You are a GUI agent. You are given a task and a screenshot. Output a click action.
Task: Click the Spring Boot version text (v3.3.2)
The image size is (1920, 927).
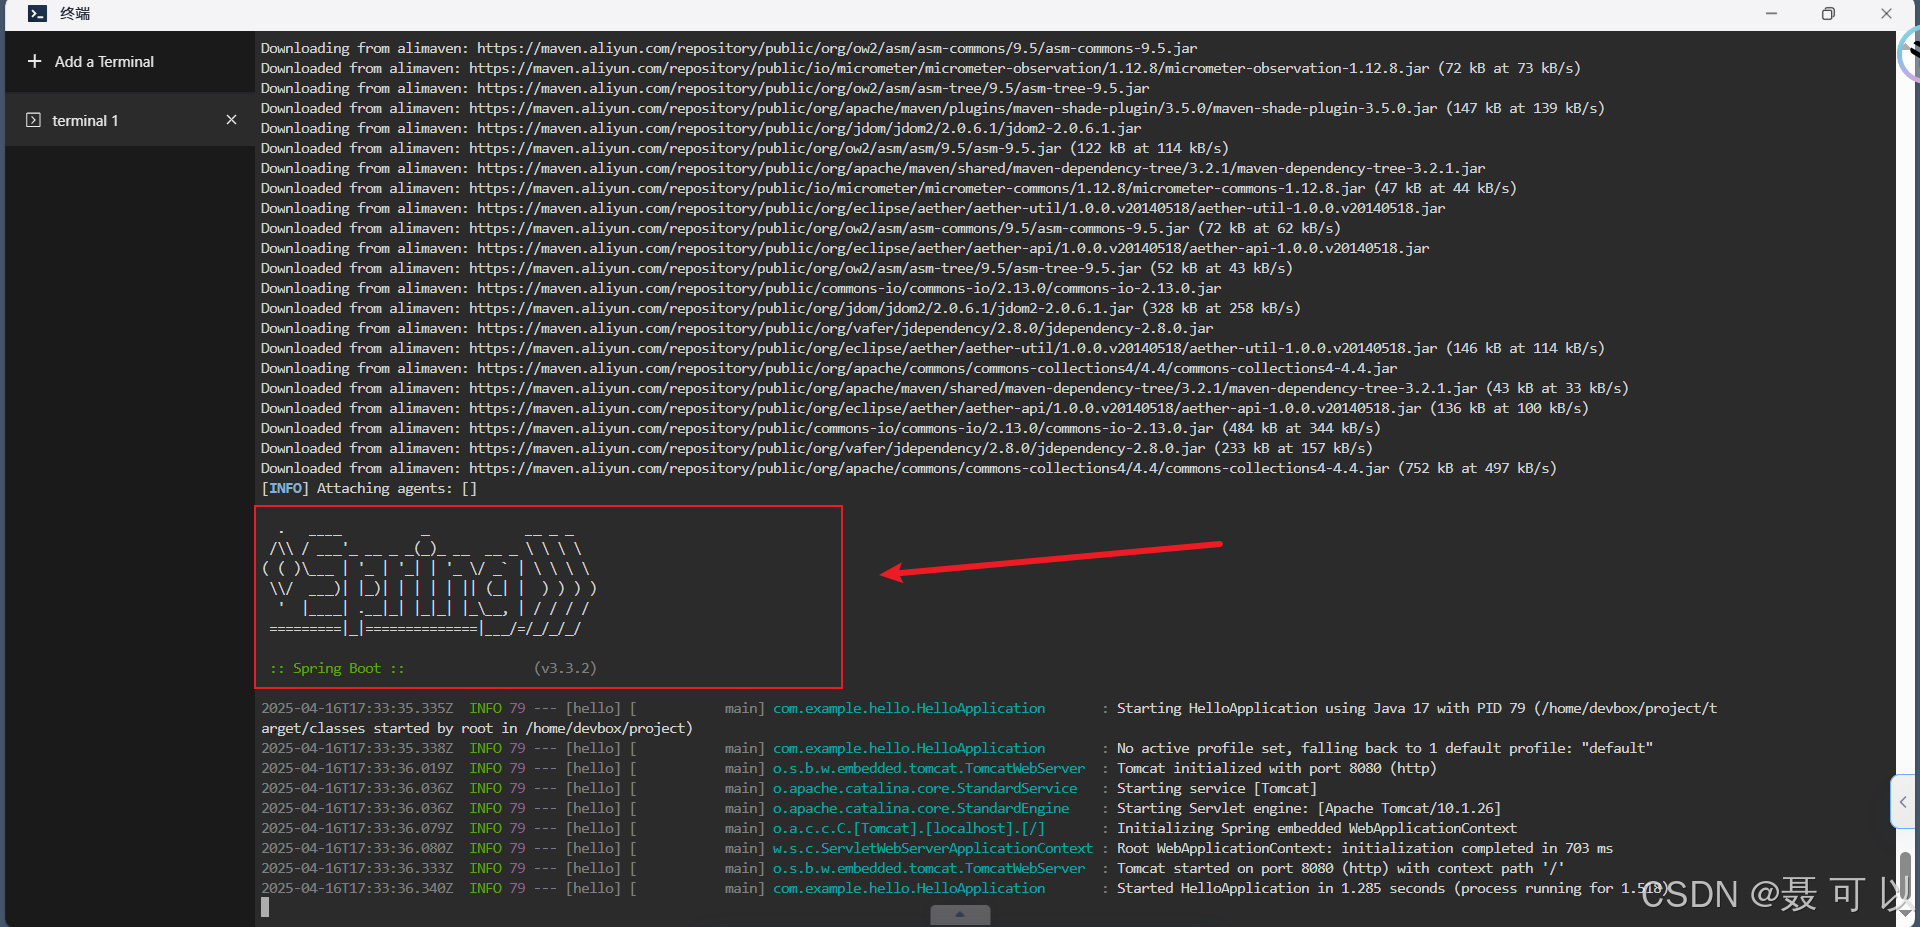coord(565,668)
